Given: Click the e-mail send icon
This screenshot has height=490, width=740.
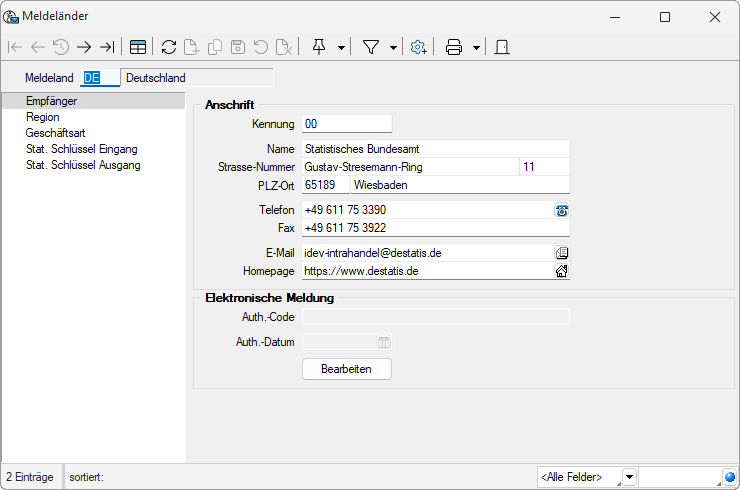Looking at the screenshot, I should pos(562,253).
